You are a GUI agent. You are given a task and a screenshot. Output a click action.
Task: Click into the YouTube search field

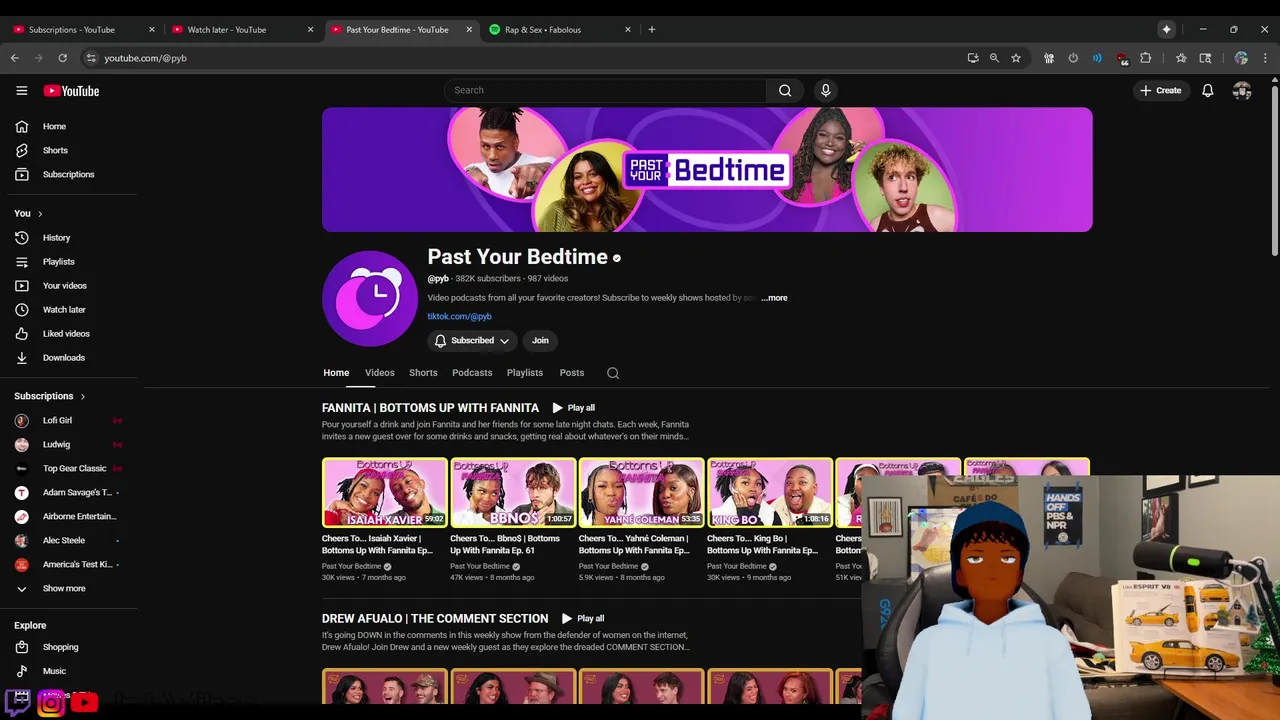point(605,90)
